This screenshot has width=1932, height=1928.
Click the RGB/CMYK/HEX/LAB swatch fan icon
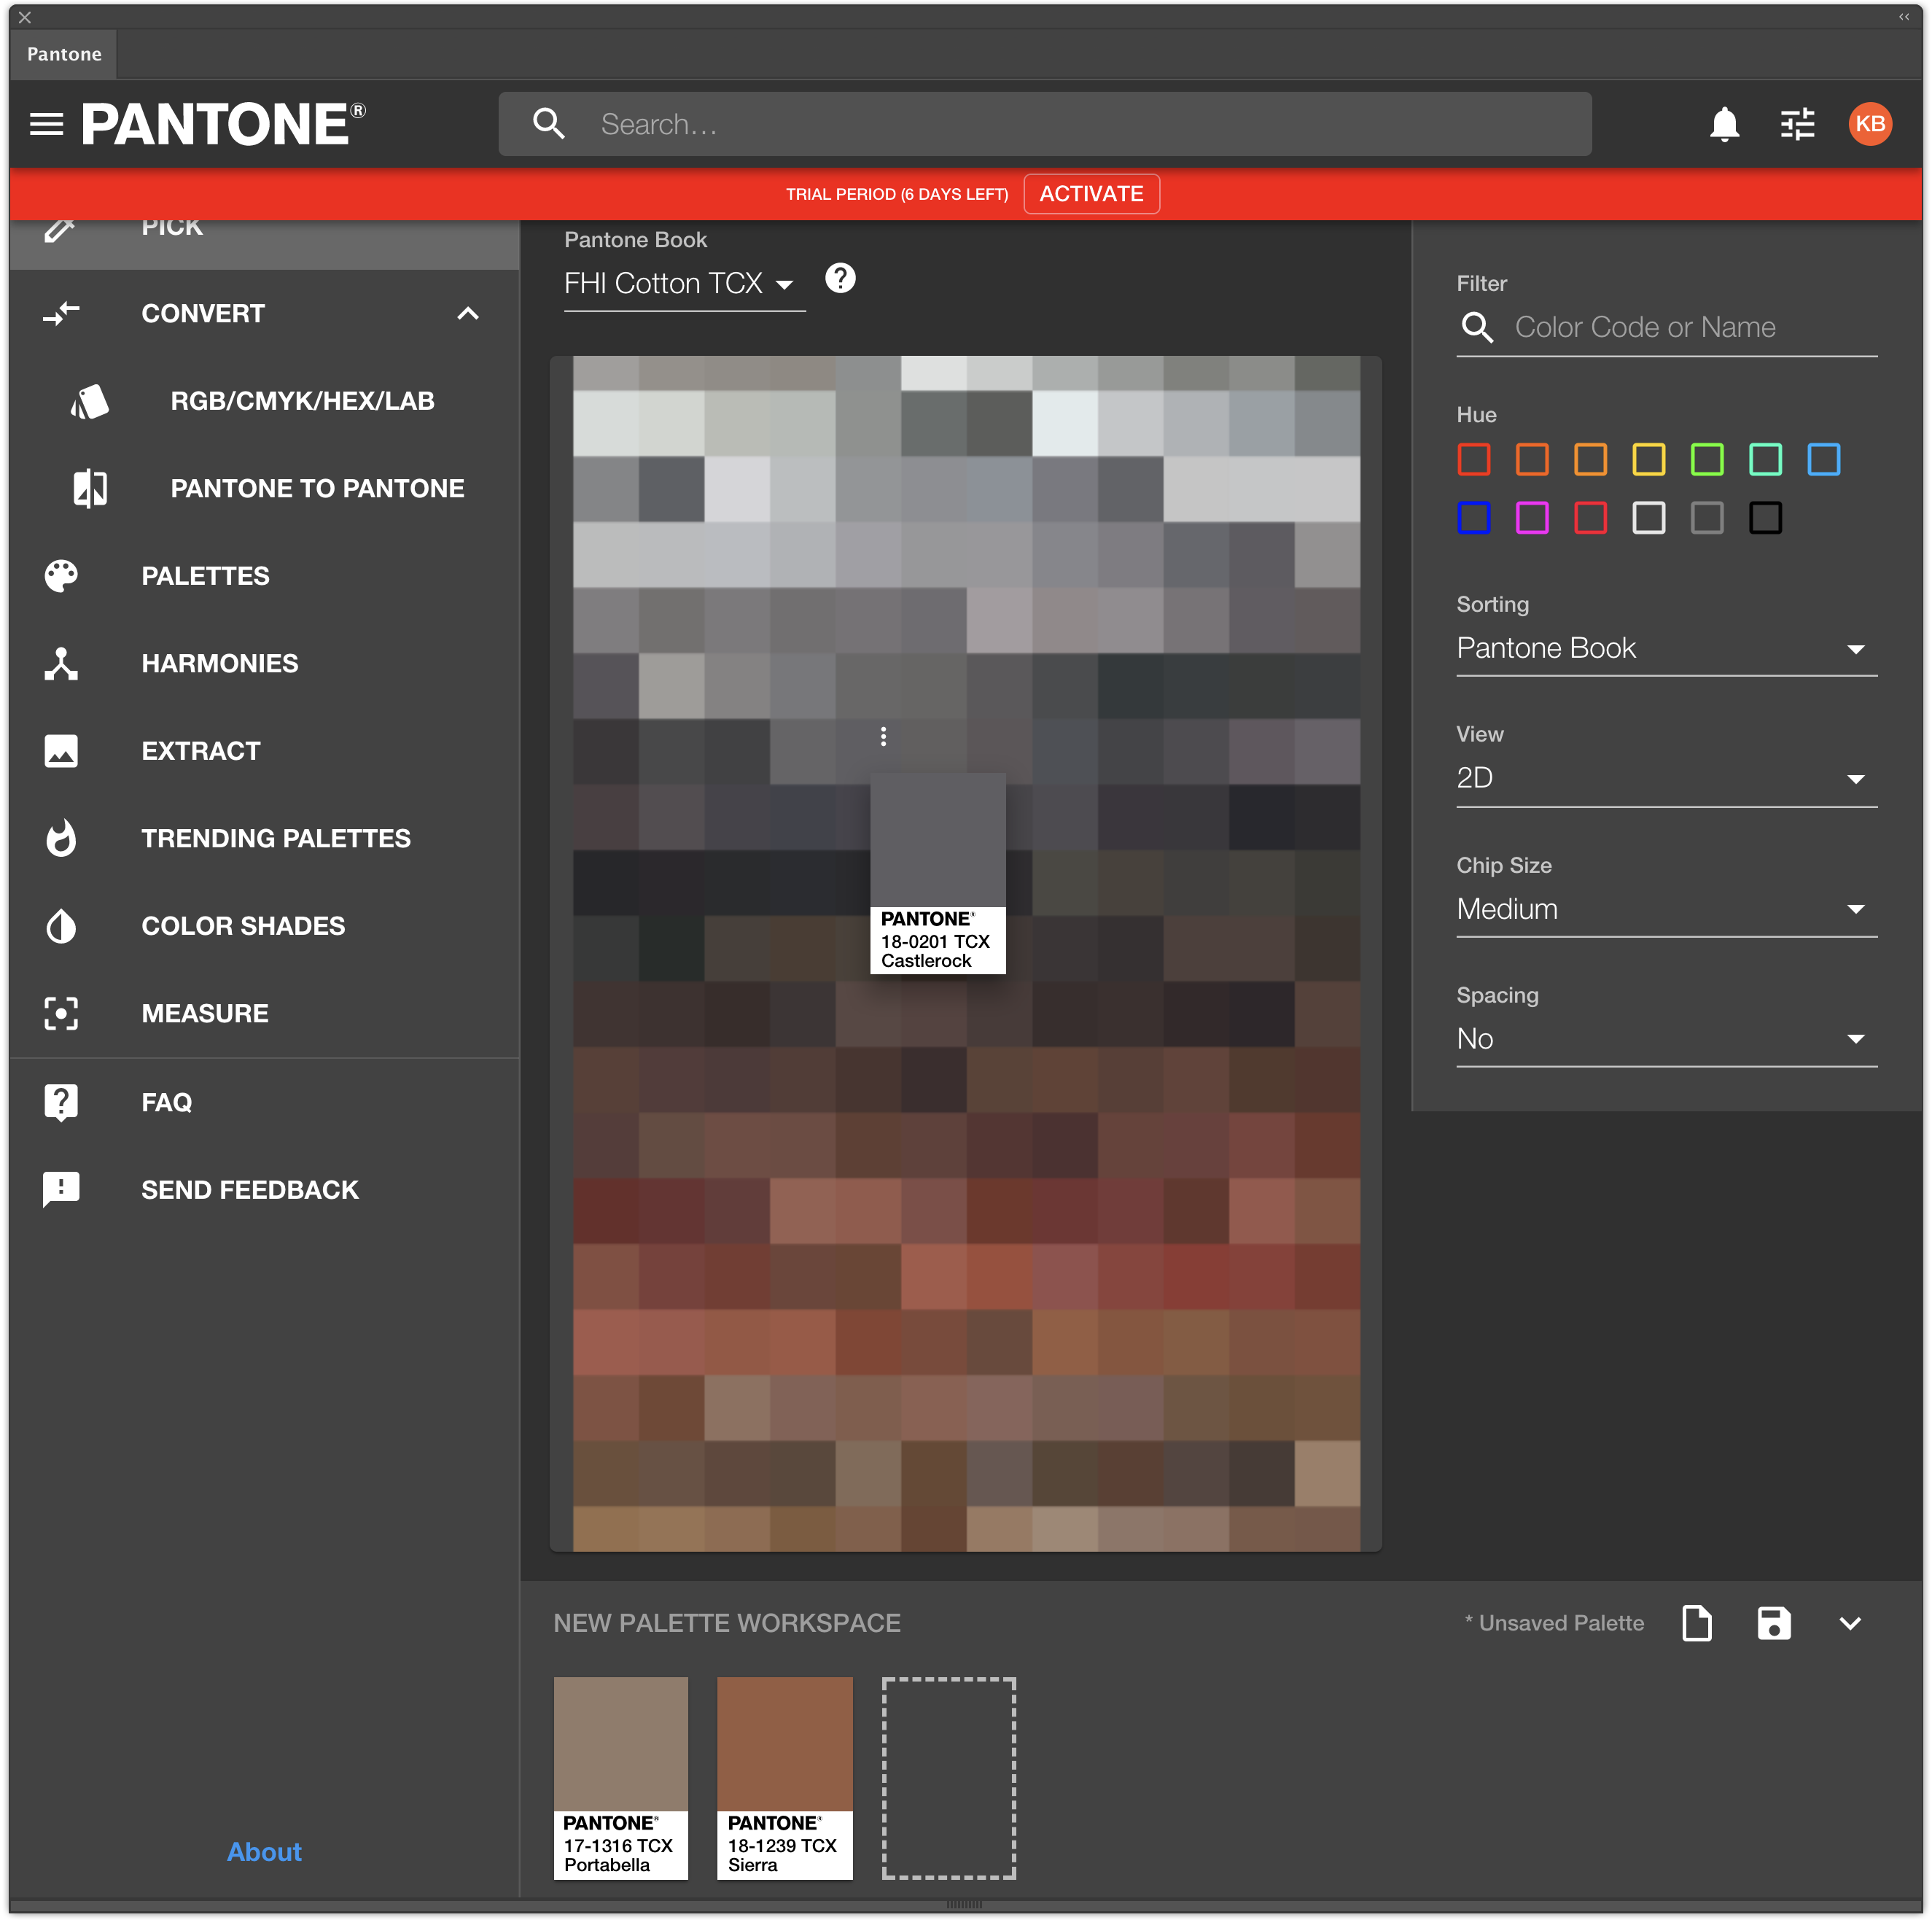tap(90, 401)
